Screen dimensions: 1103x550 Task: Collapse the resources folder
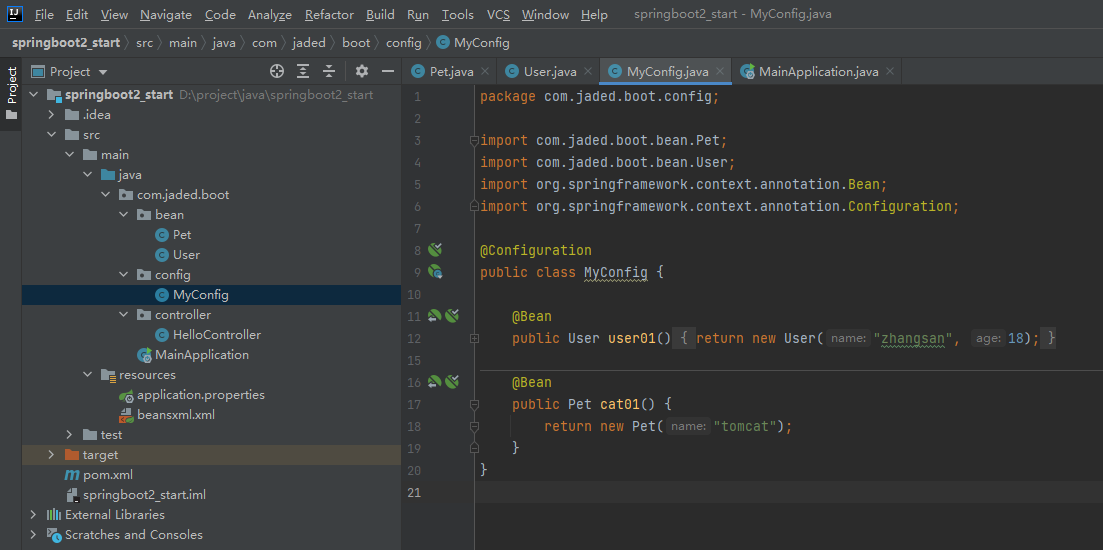87,375
